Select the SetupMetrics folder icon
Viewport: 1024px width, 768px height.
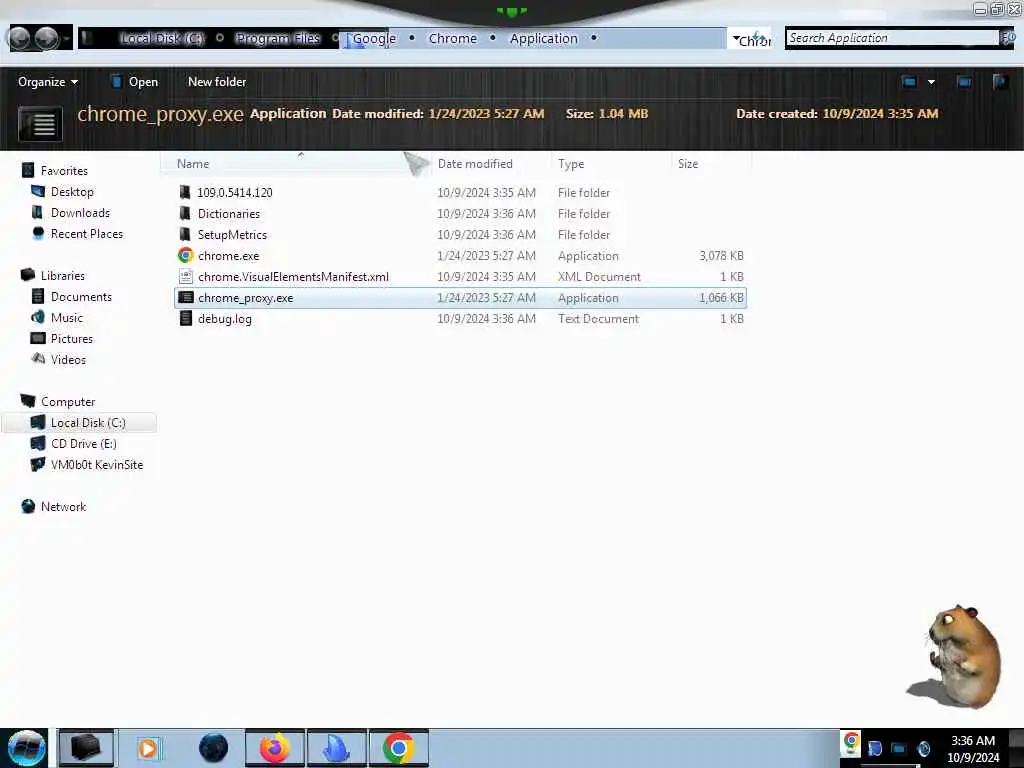pyautogui.click(x=185, y=234)
